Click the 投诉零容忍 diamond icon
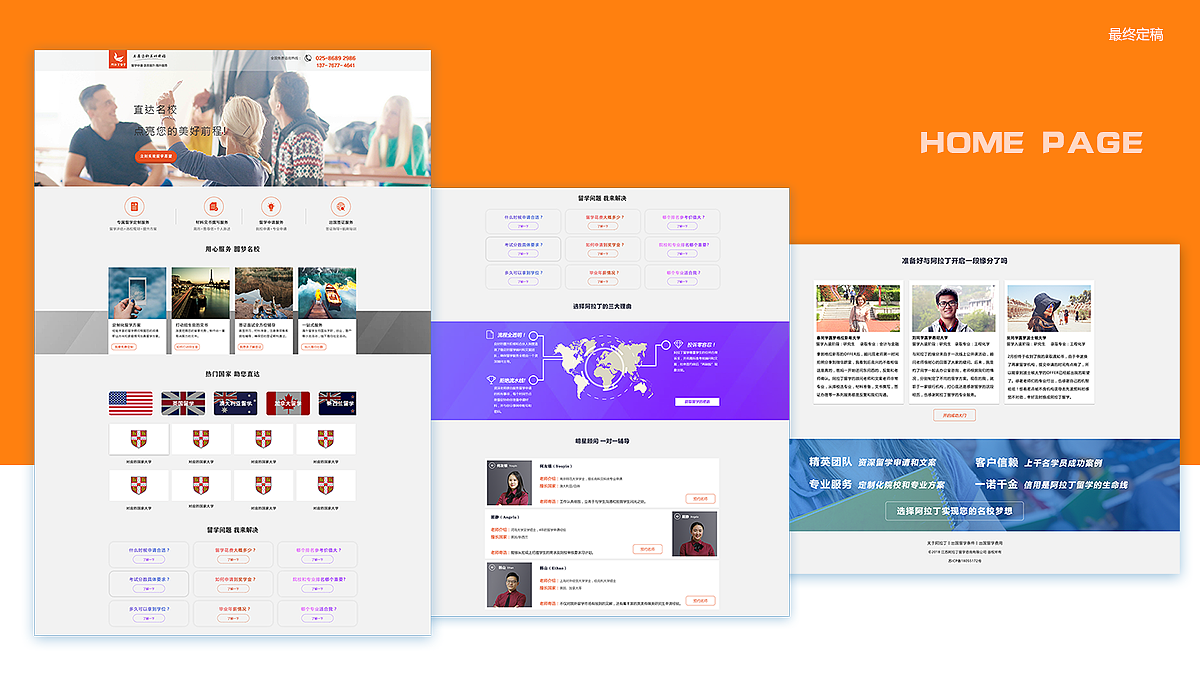Image resolution: width=1200 pixels, height=675 pixels. point(678,344)
